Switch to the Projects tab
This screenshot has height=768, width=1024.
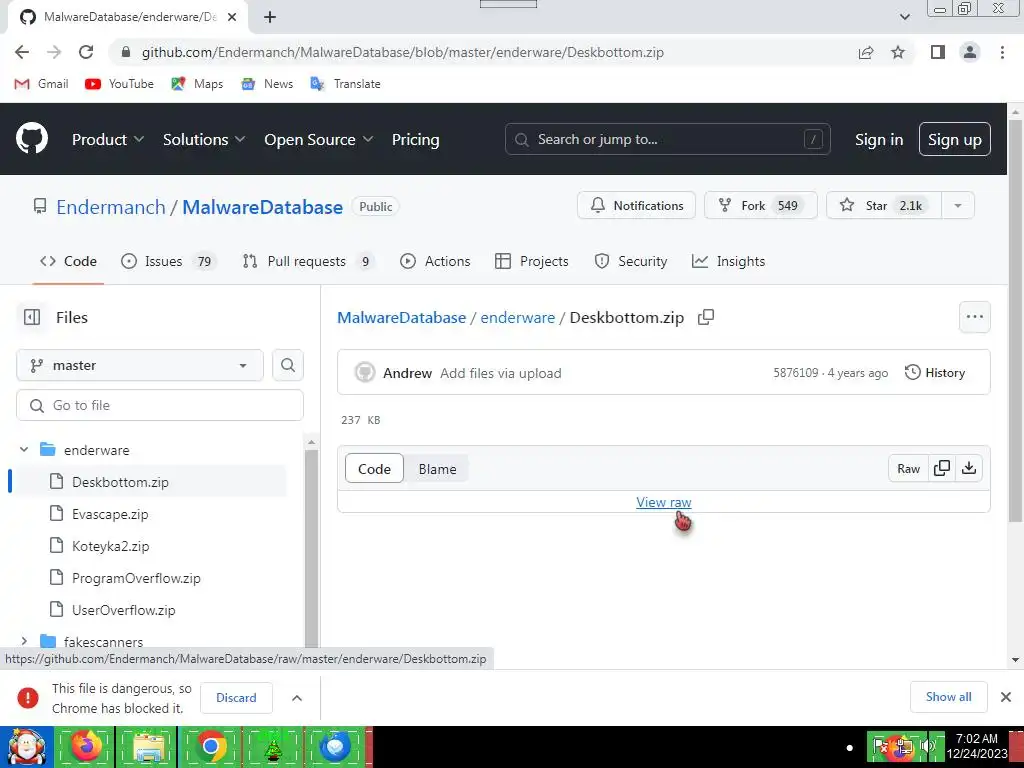point(532,261)
